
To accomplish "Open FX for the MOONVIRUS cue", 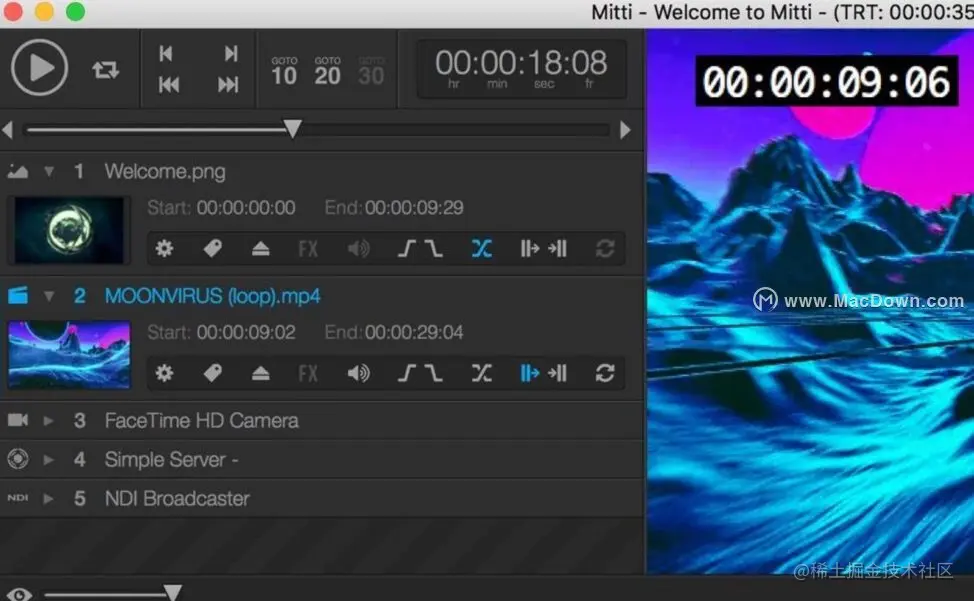I will coord(308,373).
